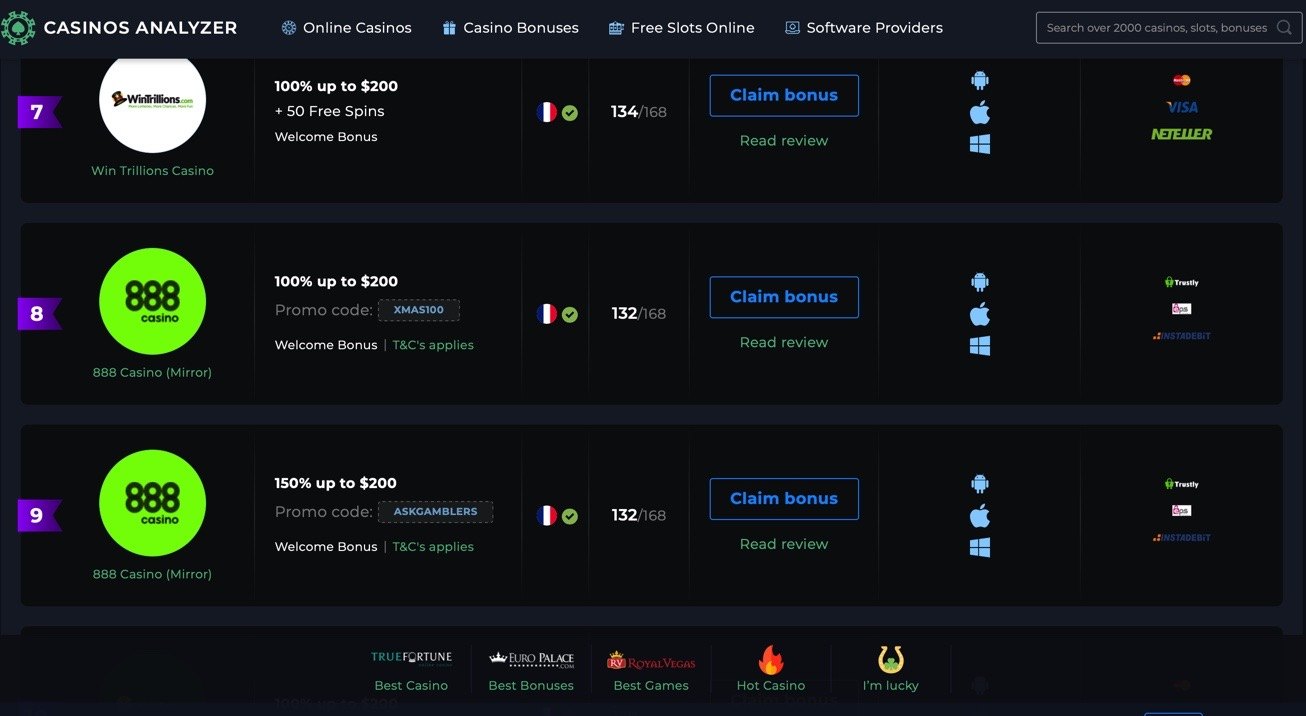Click the 150% up to $200 bonus title
This screenshot has height=716, width=1306.
[336, 484]
